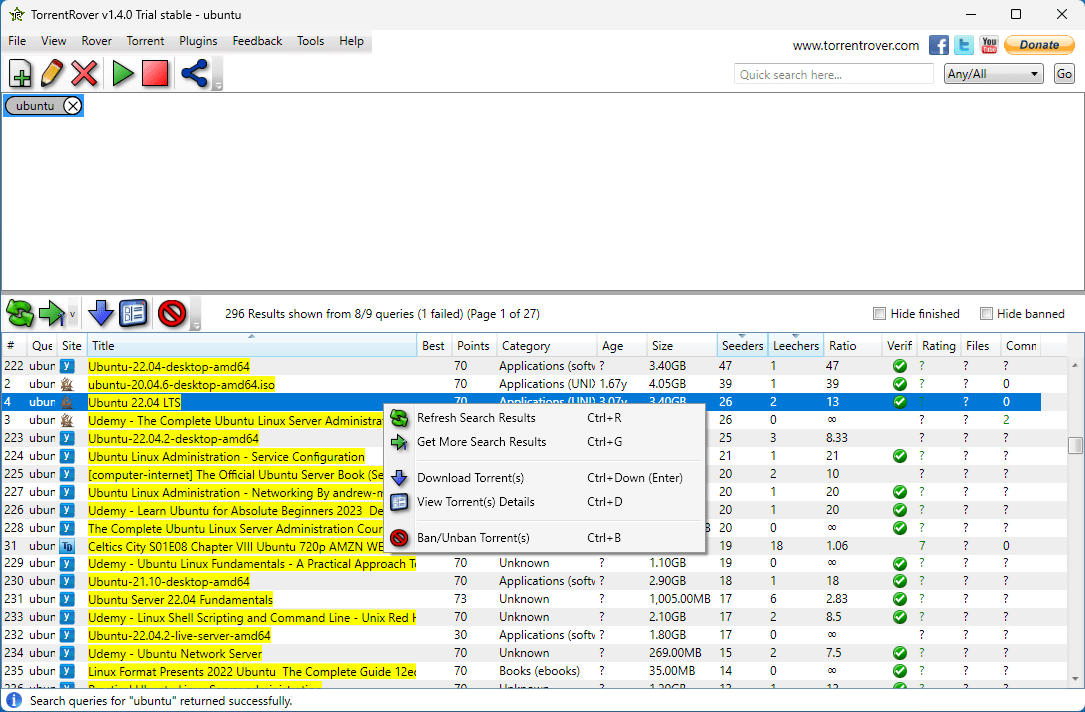Choose Refresh Search Results in context menu
This screenshot has width=1085, height=712.
click(x=544, y=418)
